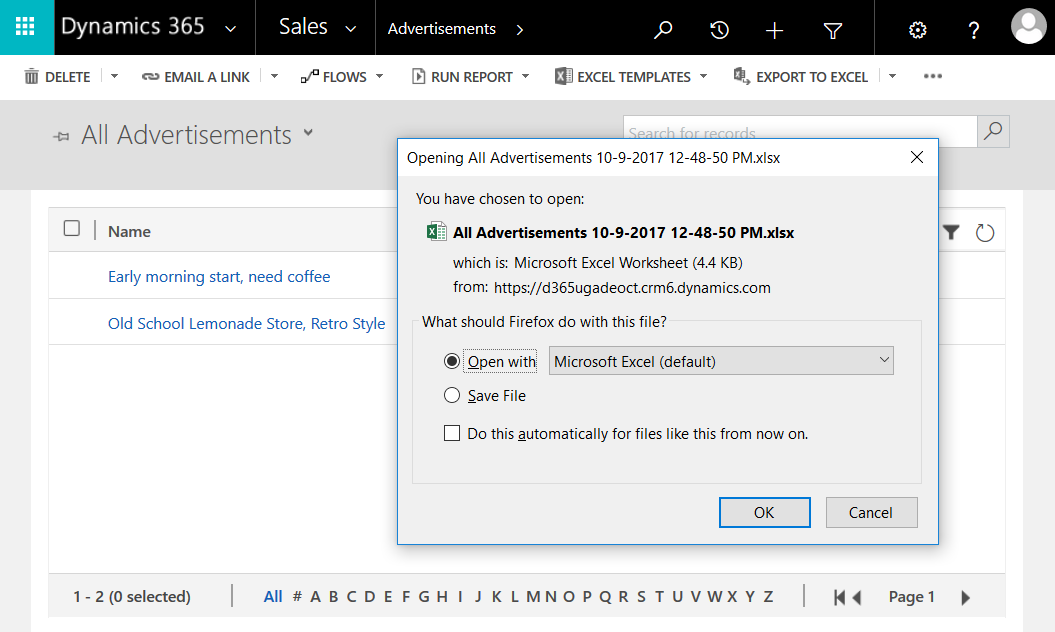Click the help question mark
Viewport: 1055px width, 632px height.
click(974, 30)
